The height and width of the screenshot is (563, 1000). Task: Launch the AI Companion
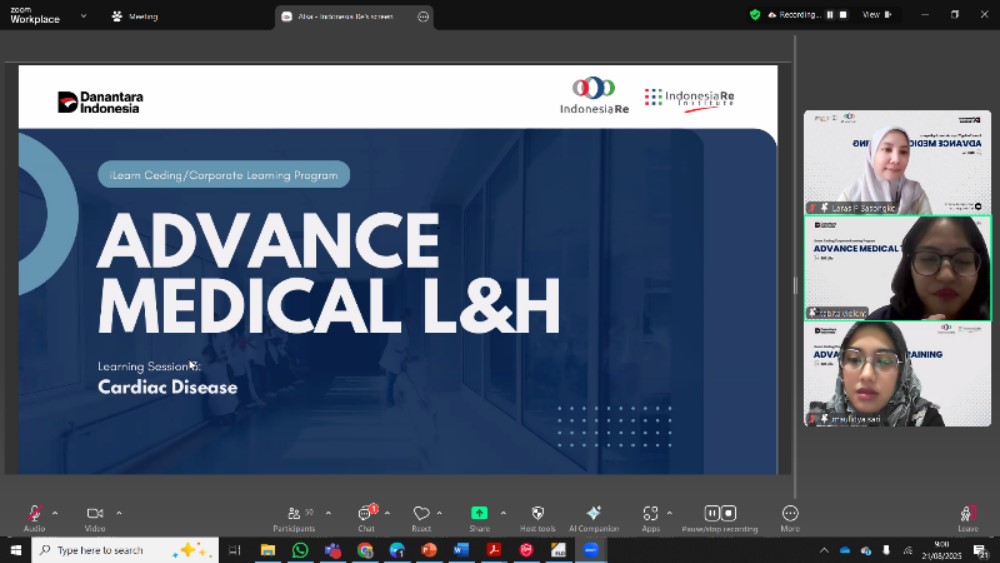click(x=594, y=514)
